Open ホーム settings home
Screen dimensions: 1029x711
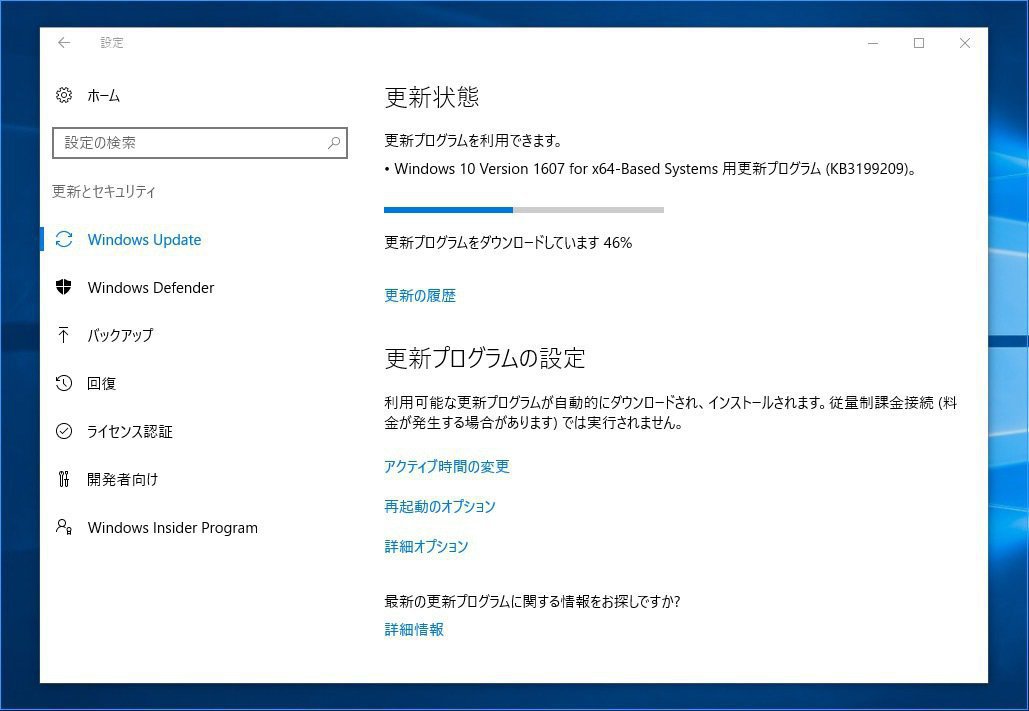tap(104, 96)
